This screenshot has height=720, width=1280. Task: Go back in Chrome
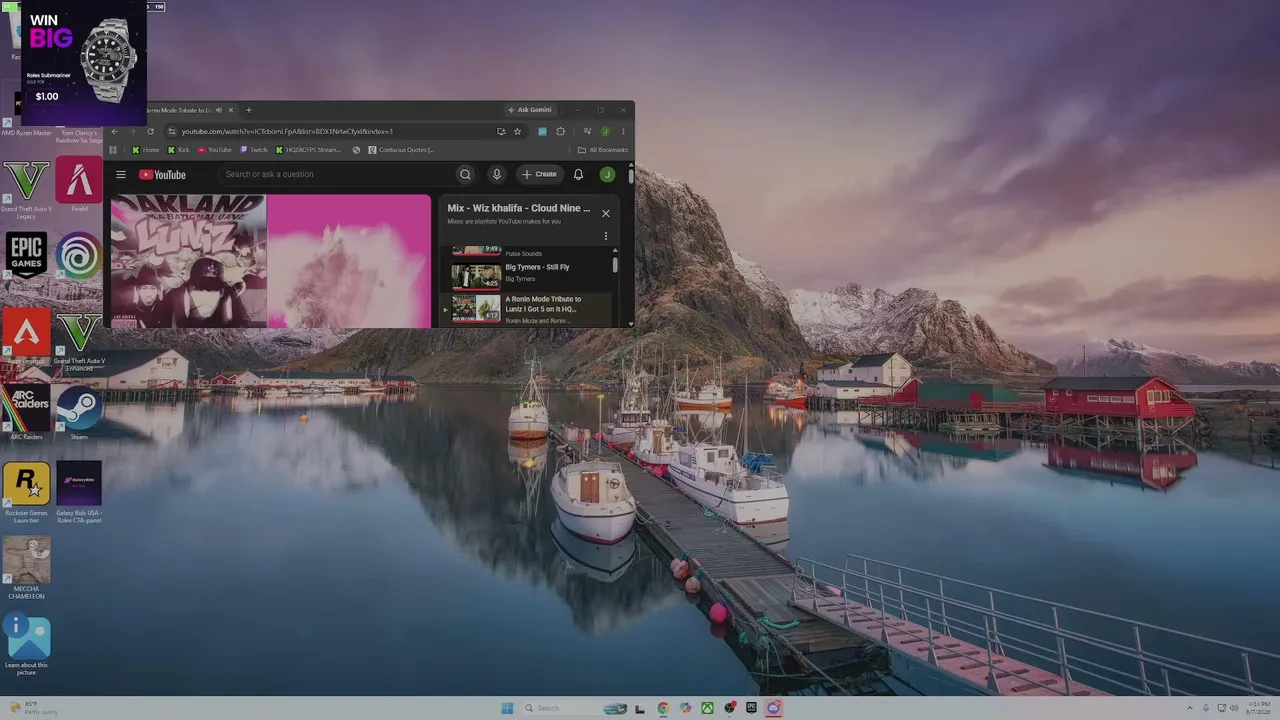114,131
